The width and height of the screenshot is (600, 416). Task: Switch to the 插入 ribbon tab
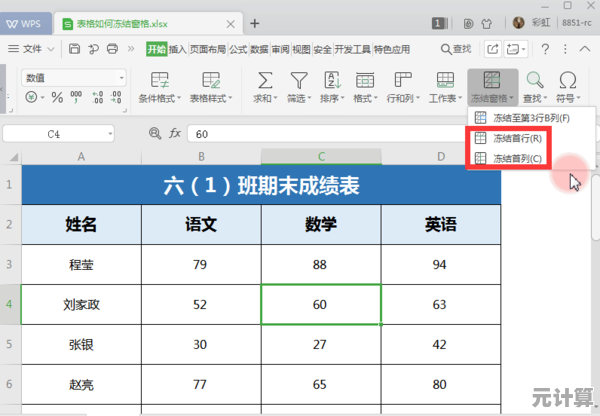[177, 48]
